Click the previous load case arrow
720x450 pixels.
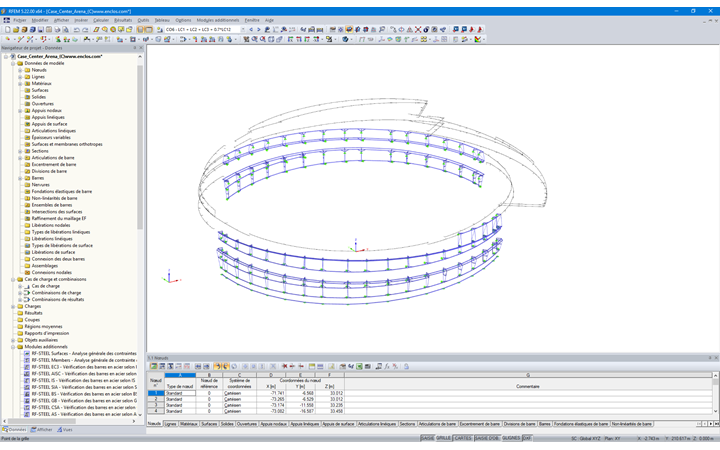251,29
